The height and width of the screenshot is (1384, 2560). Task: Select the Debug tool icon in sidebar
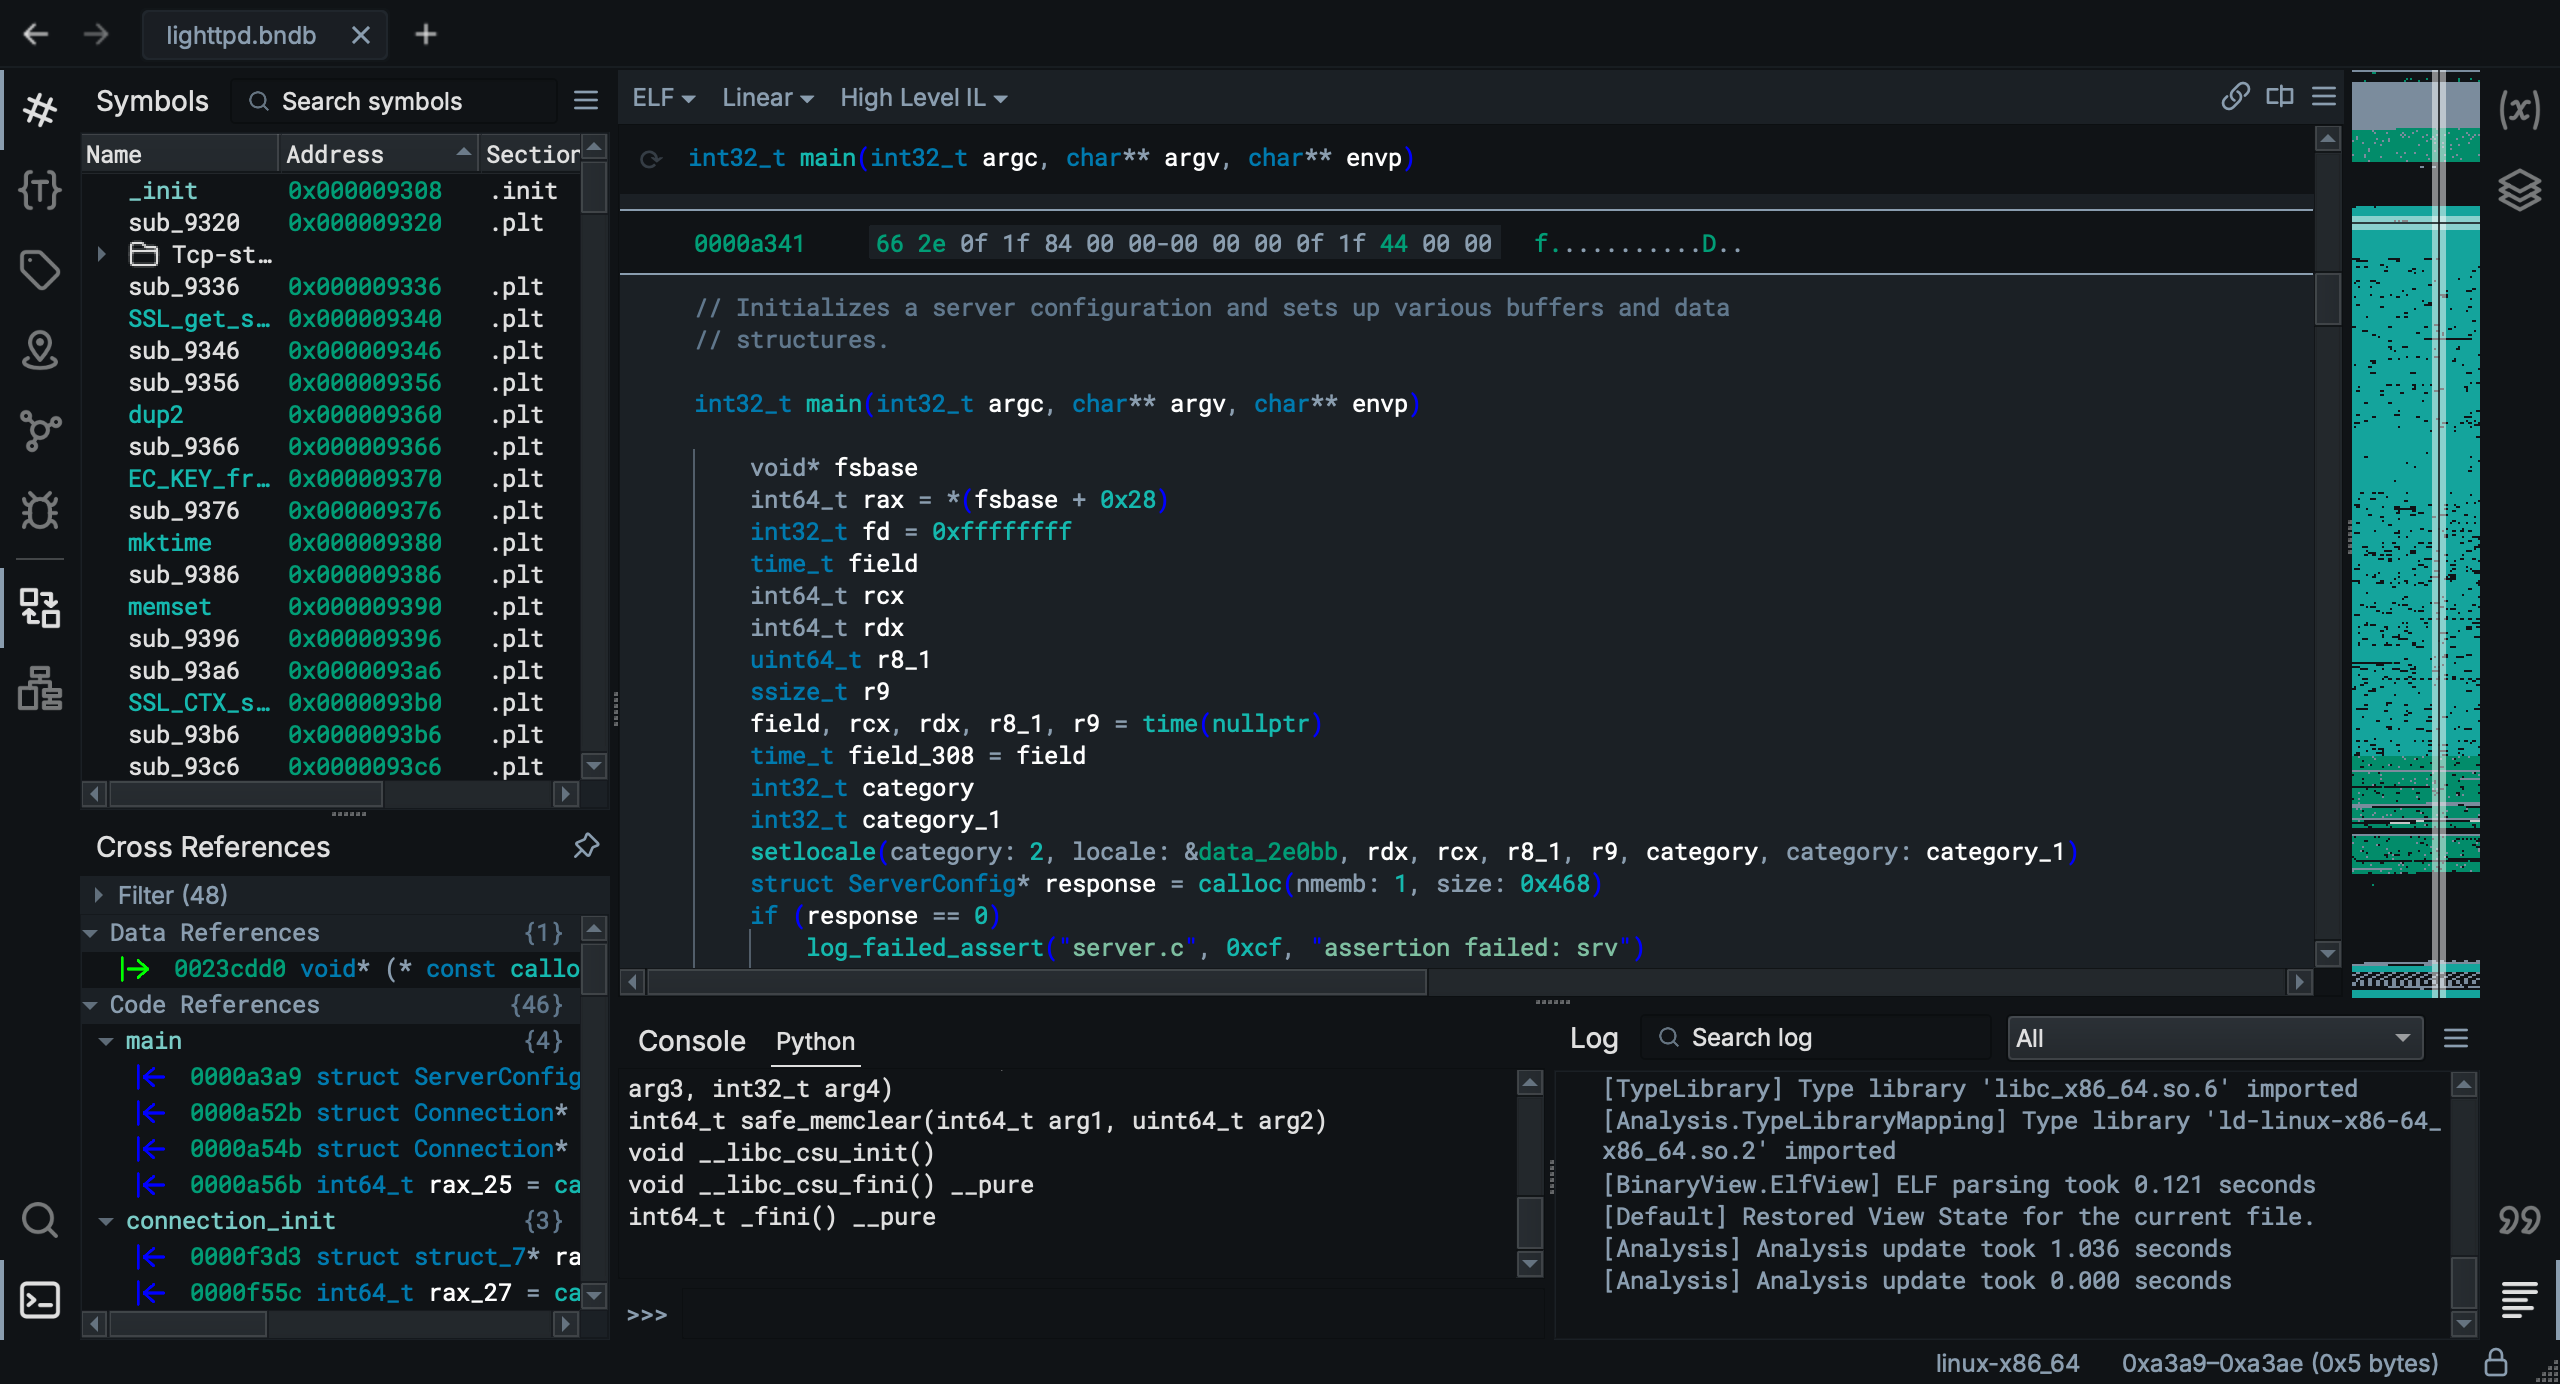(41, 508)
